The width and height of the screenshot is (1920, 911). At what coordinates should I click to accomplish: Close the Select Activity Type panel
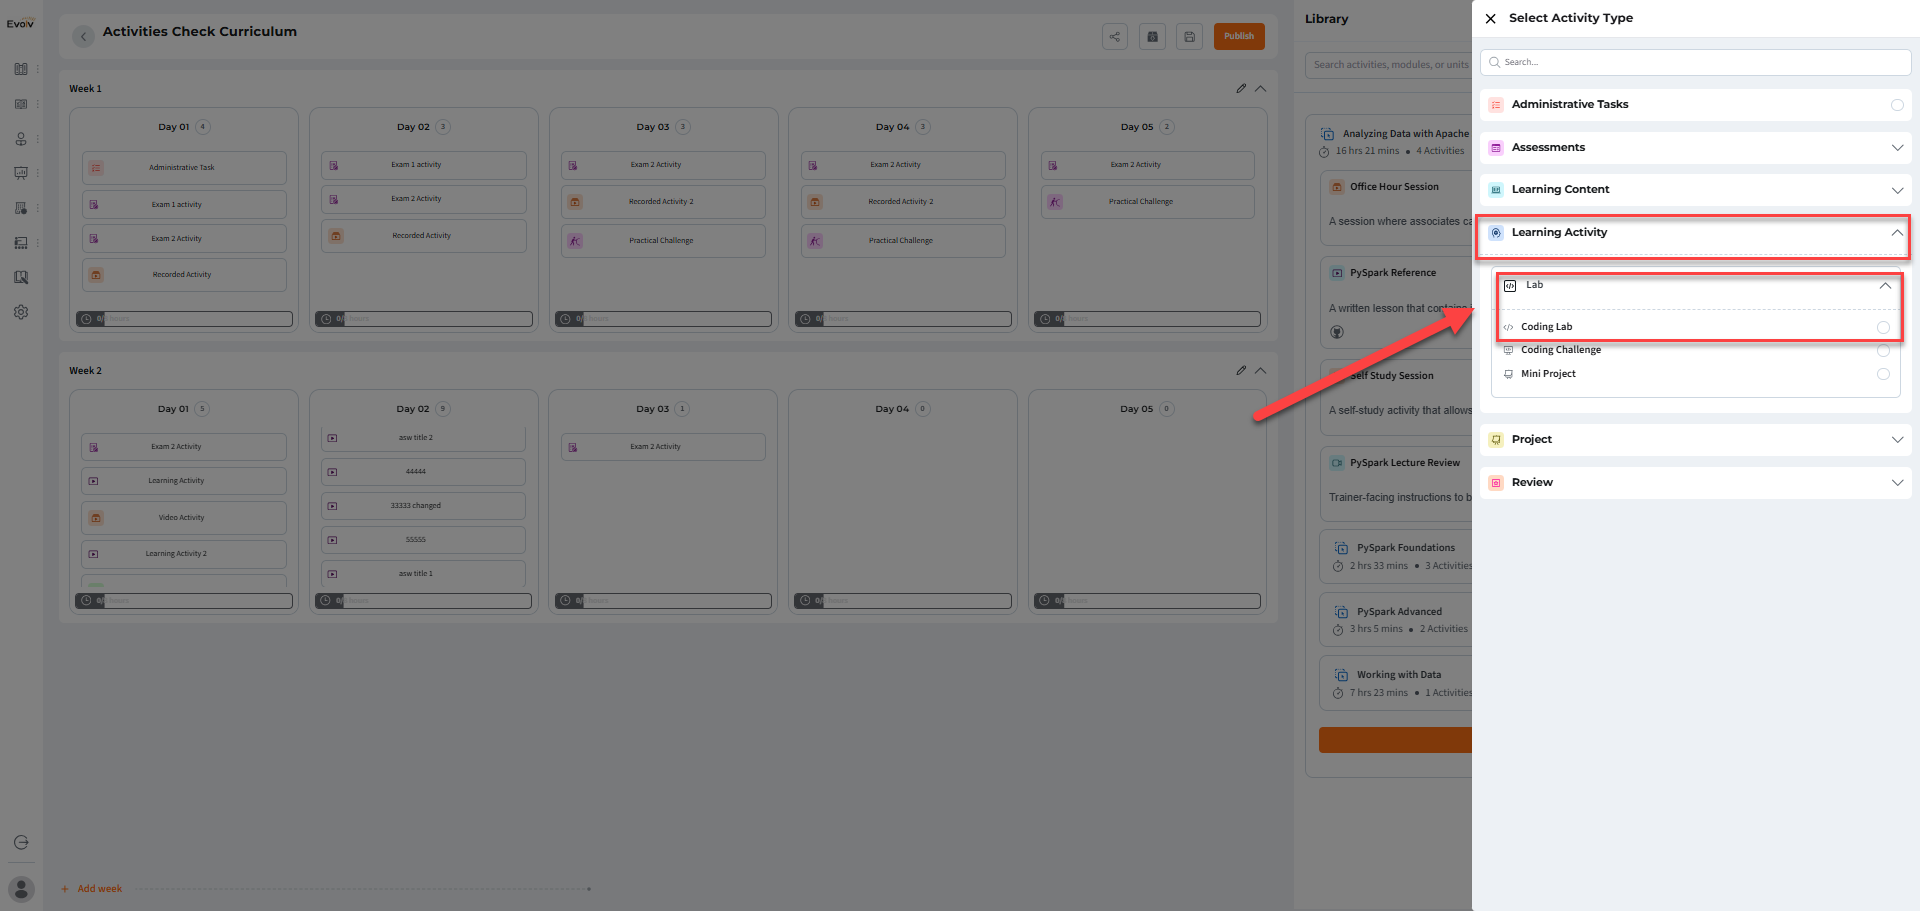1490,19
